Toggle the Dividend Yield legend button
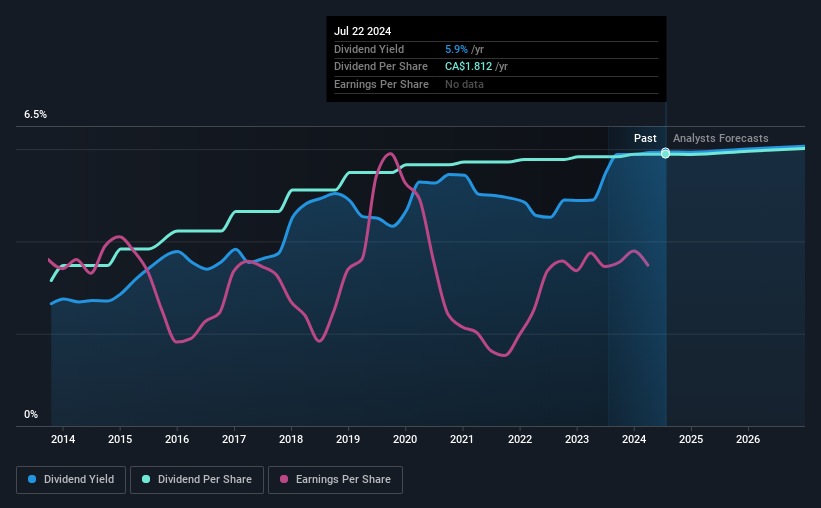 [x=71, y=480]
